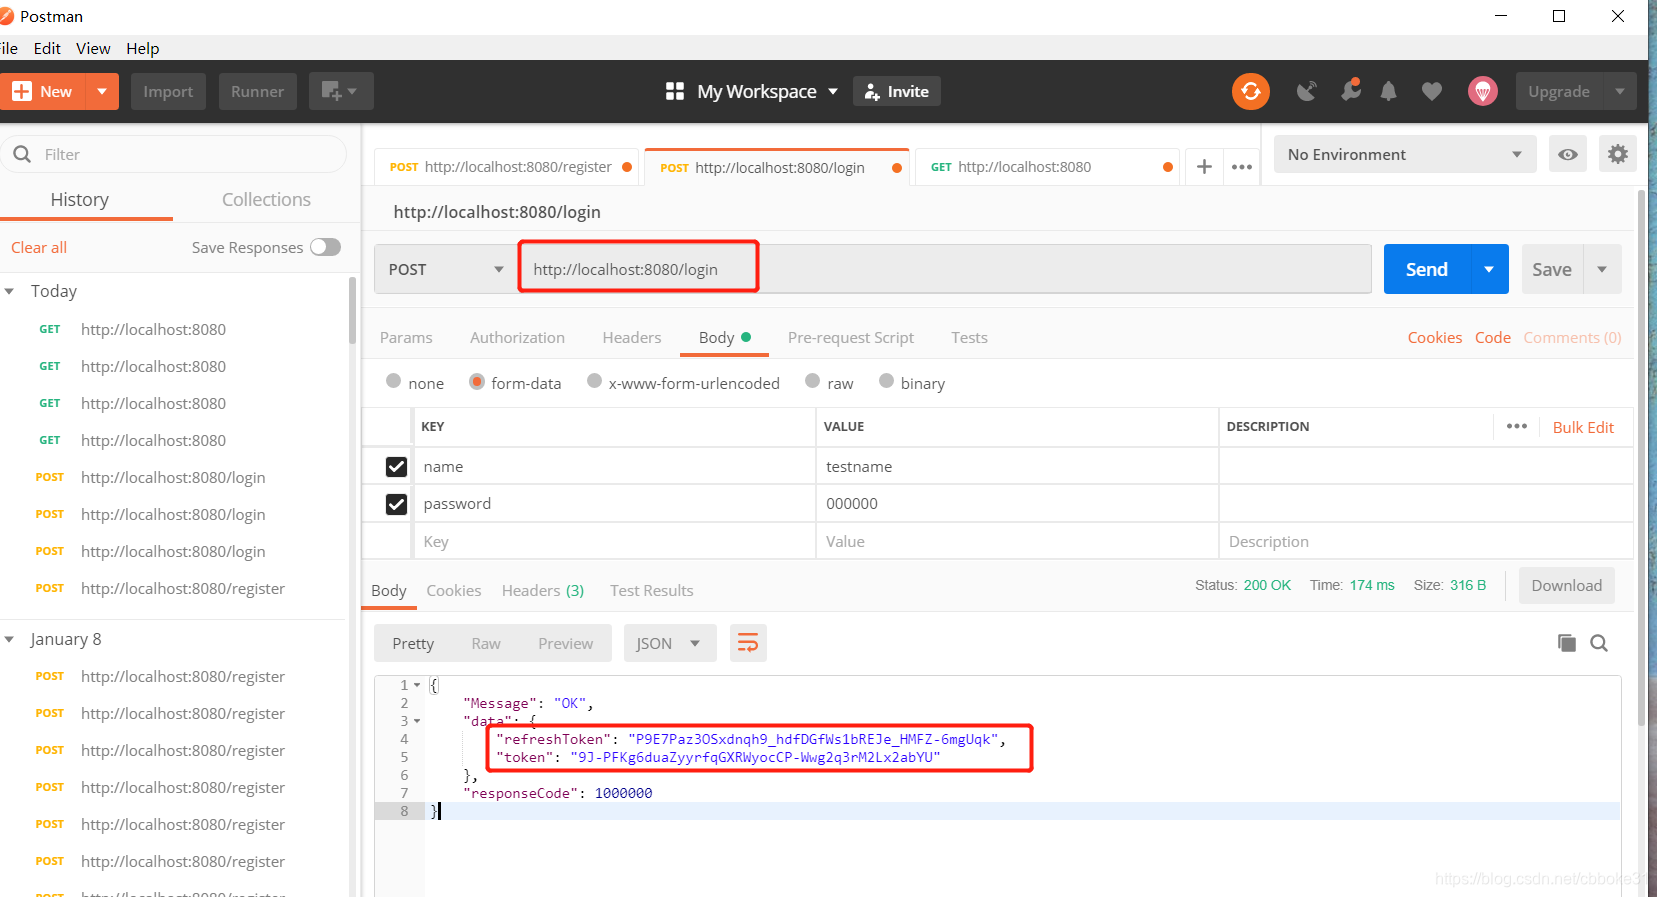The height and width of the screenshot is (897, 1657).
Task: Click the Clear all link
Action: tap(39, 247)
